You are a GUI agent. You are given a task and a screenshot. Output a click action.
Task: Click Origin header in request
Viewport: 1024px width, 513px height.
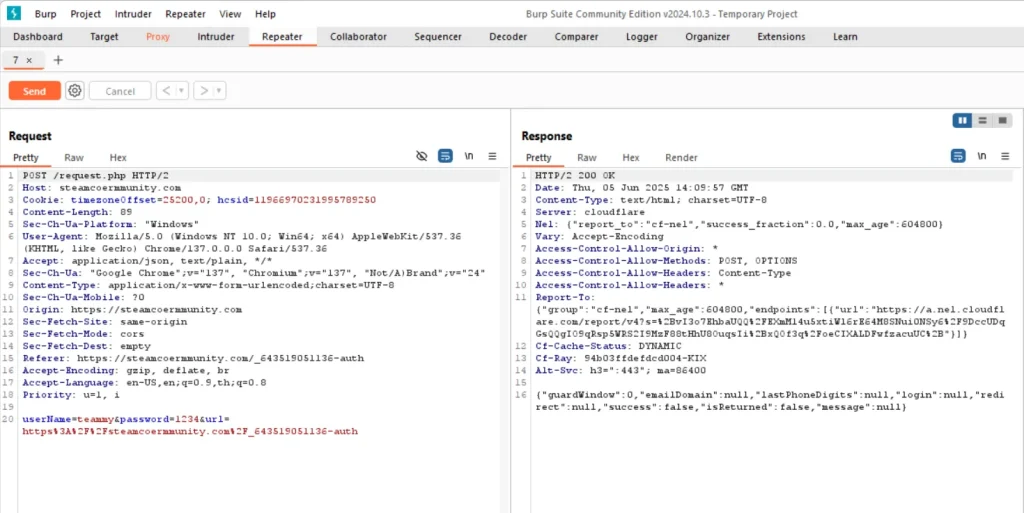[133, 309]
